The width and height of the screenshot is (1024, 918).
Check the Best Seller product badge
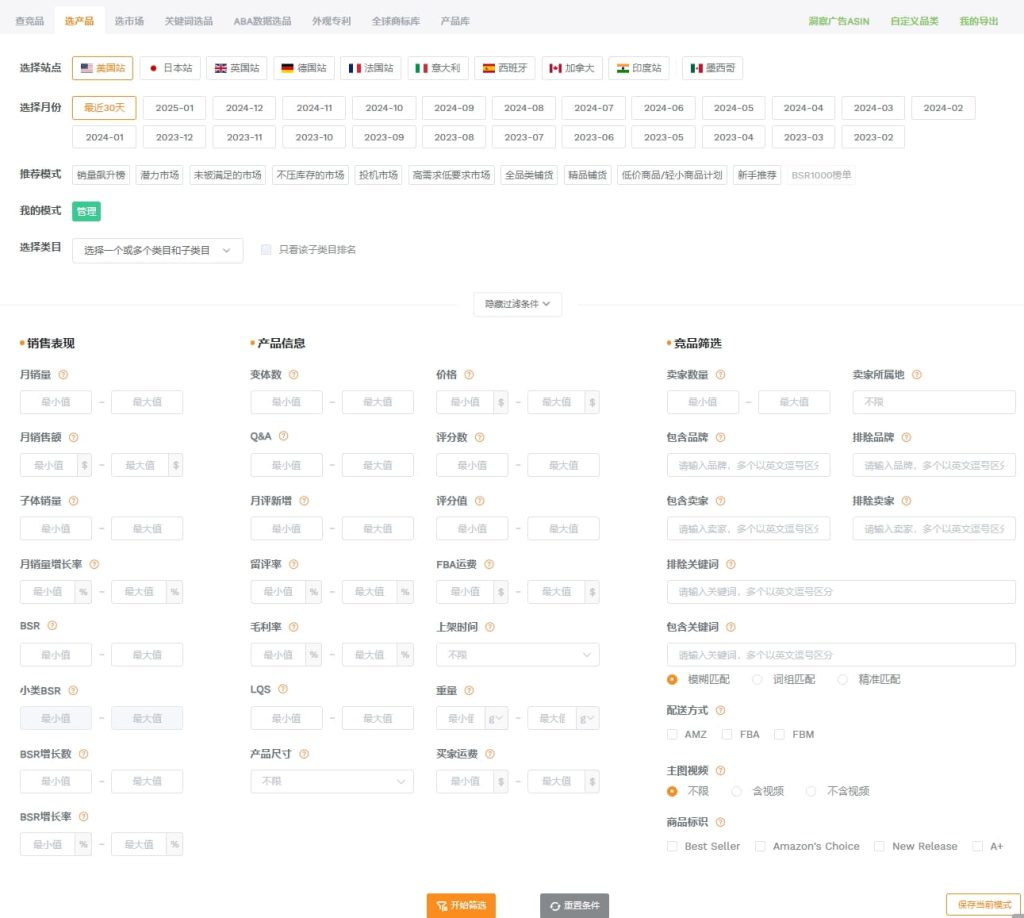coord(672,846)
